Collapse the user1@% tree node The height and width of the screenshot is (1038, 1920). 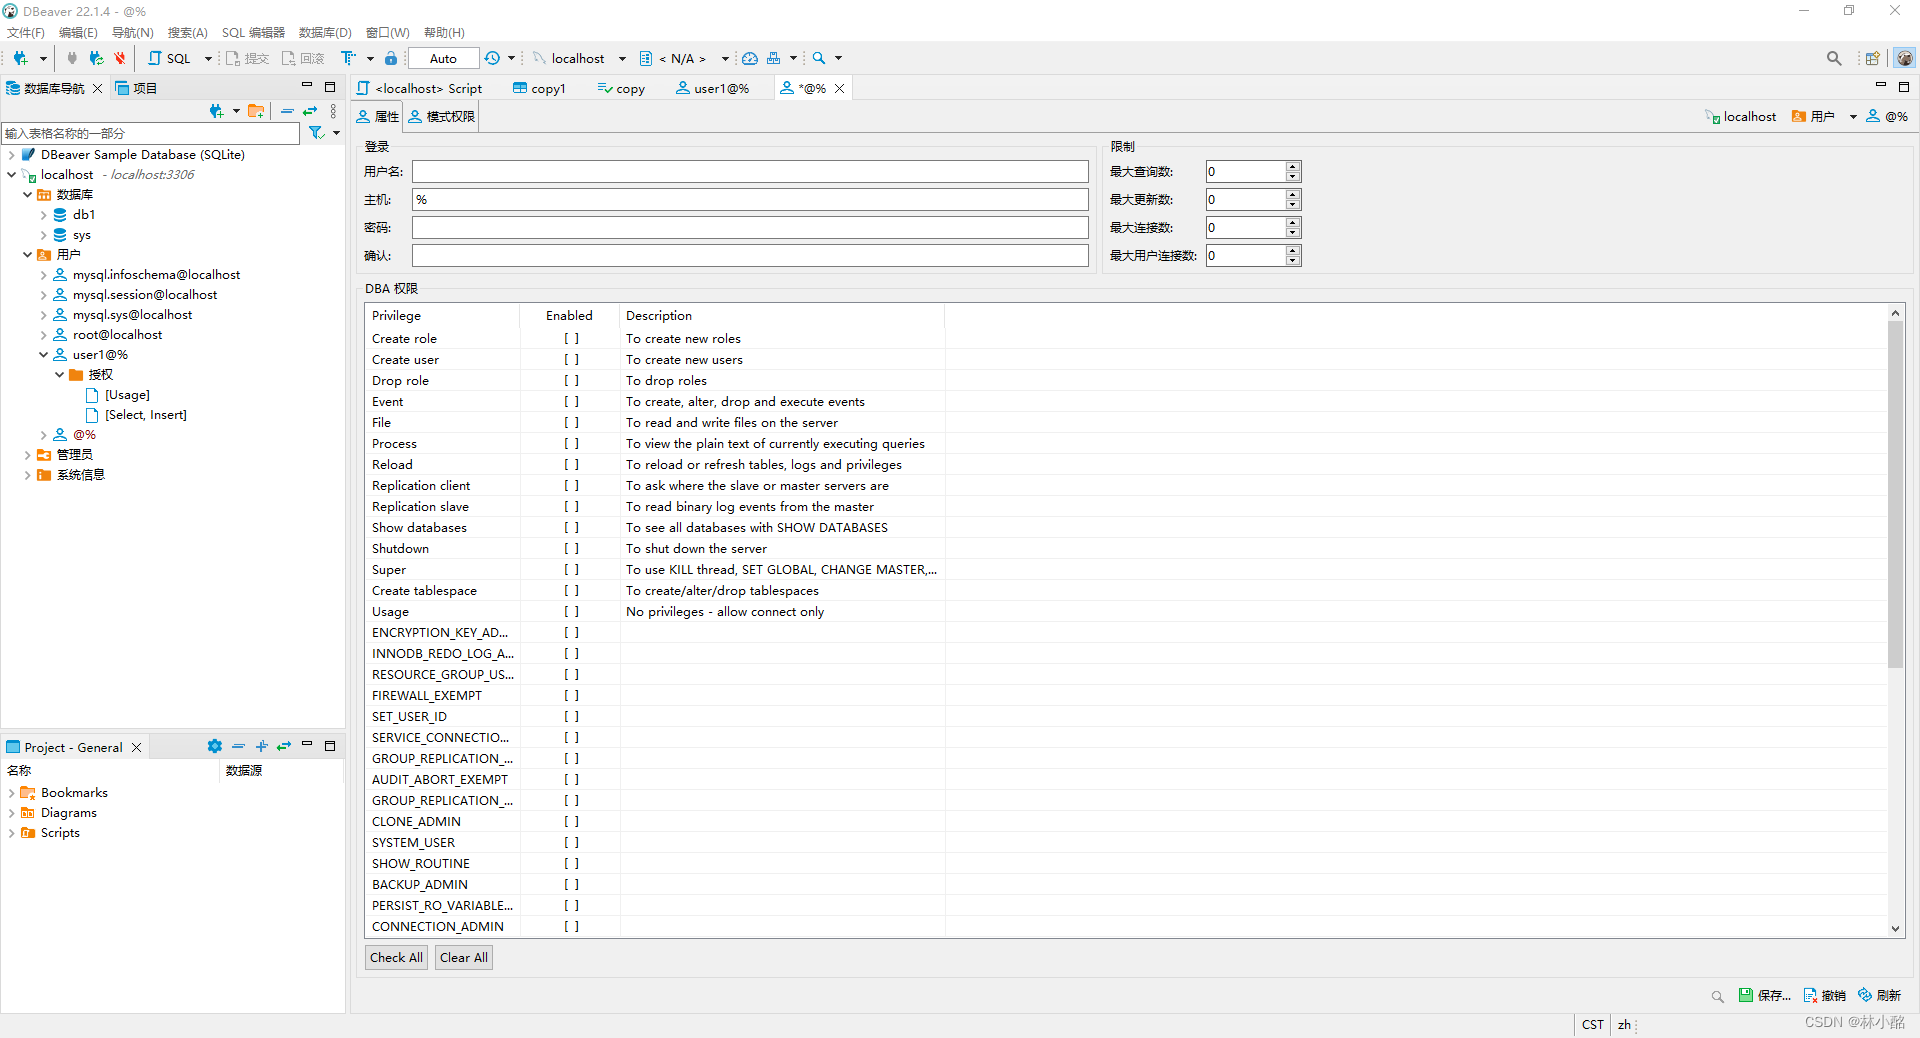click(43, 354)
